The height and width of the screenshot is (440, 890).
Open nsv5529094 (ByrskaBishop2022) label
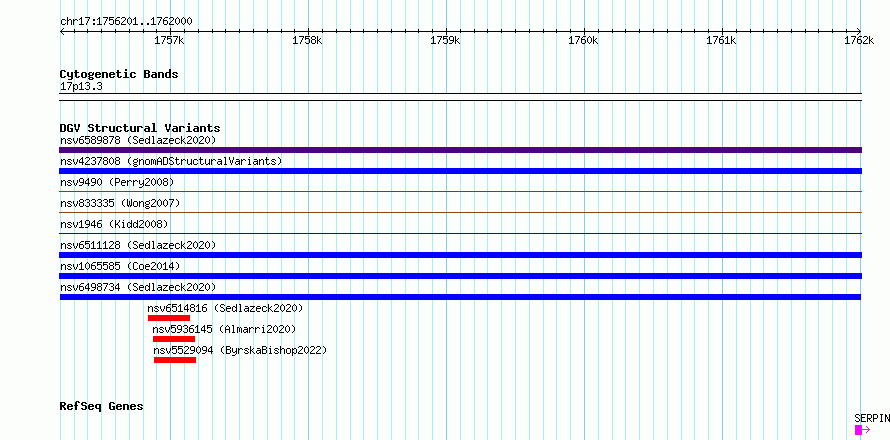[241, 350]
